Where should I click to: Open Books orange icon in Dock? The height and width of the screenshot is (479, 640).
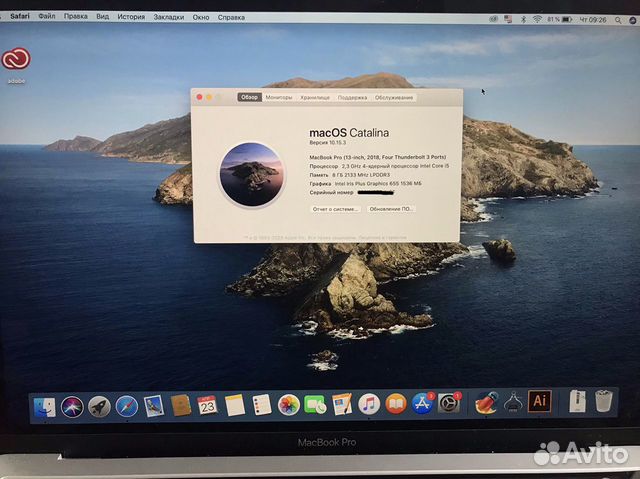(396, 404)
